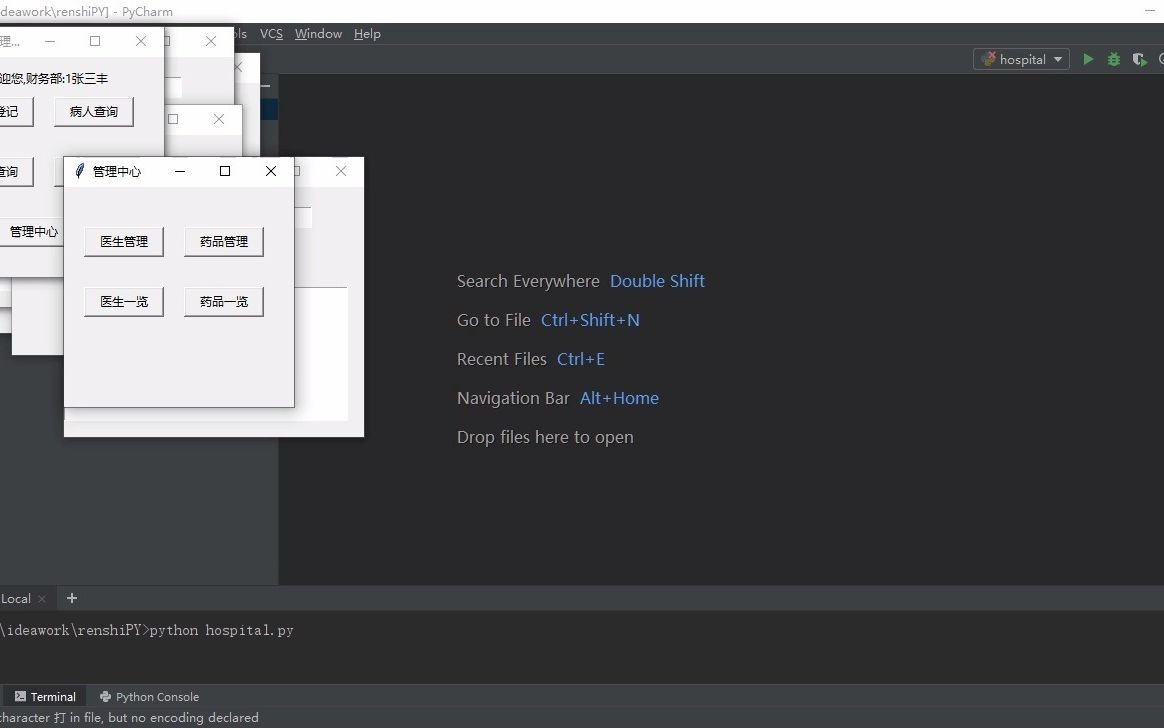
Task: Click the 医生一览 button
Action: tap(123, 301)
